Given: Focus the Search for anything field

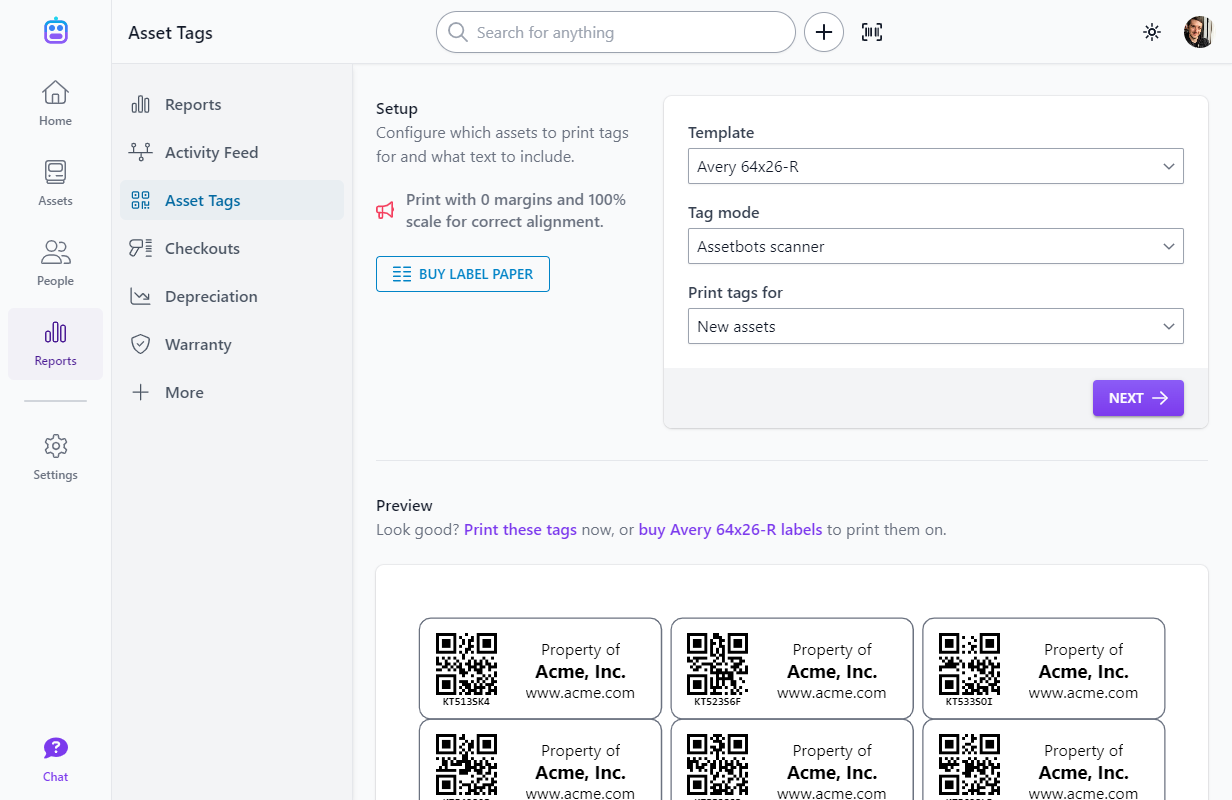Looking at the screenshot, I should (x=616, y=32).
